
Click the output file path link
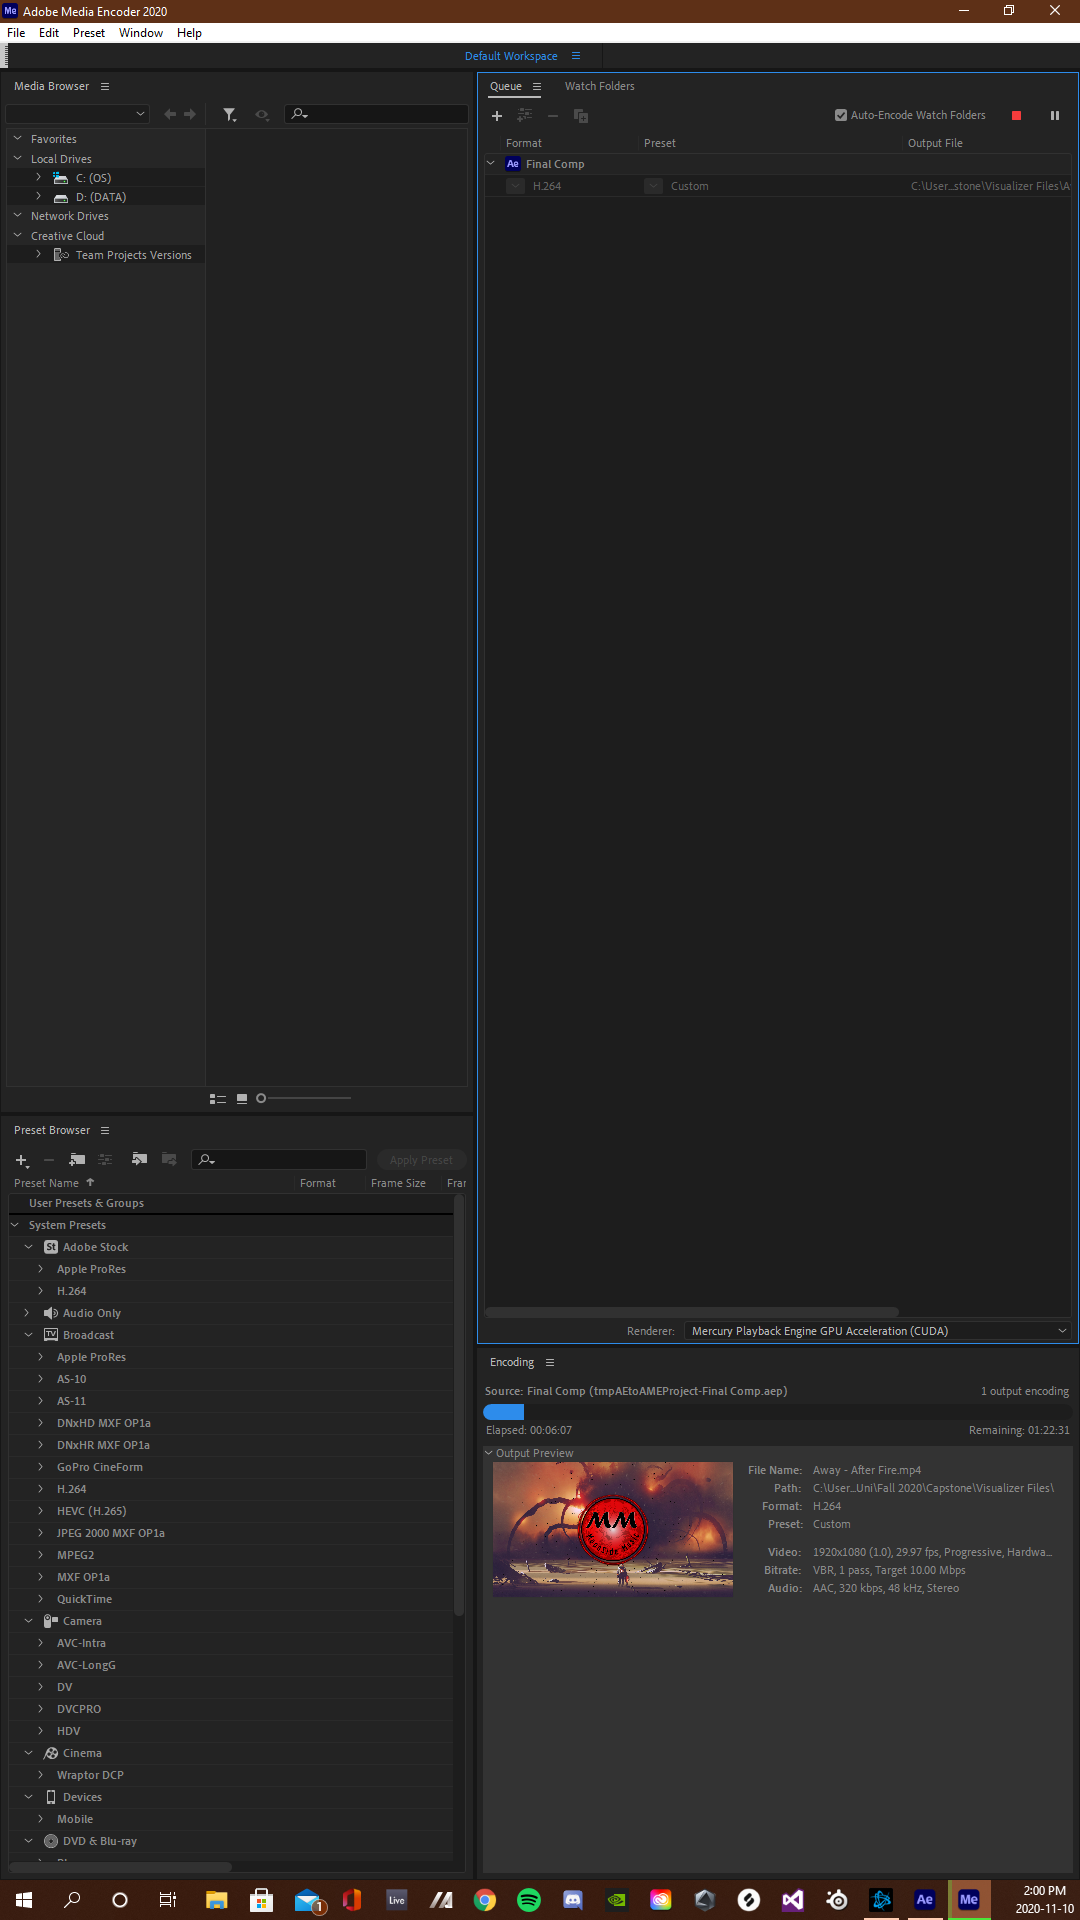click(989, 187)
